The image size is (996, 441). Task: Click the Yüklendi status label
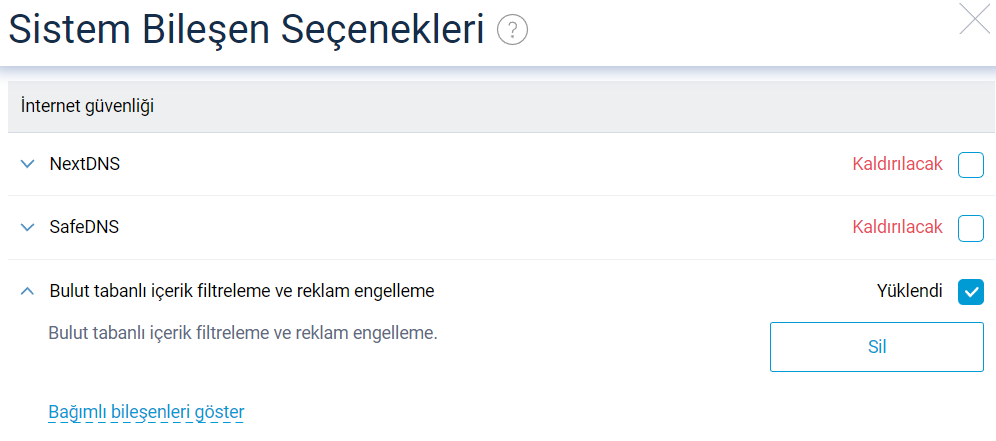pos(910,292)
